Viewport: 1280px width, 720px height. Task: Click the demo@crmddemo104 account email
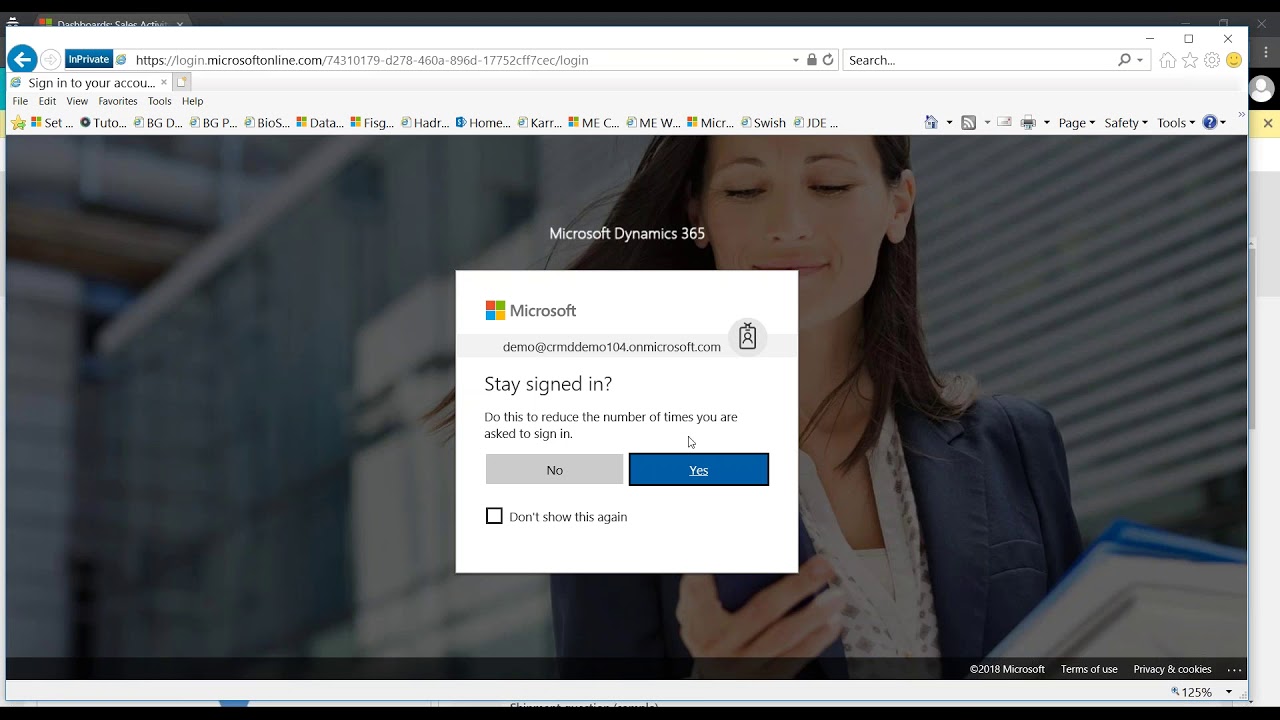tap(611, 347)
